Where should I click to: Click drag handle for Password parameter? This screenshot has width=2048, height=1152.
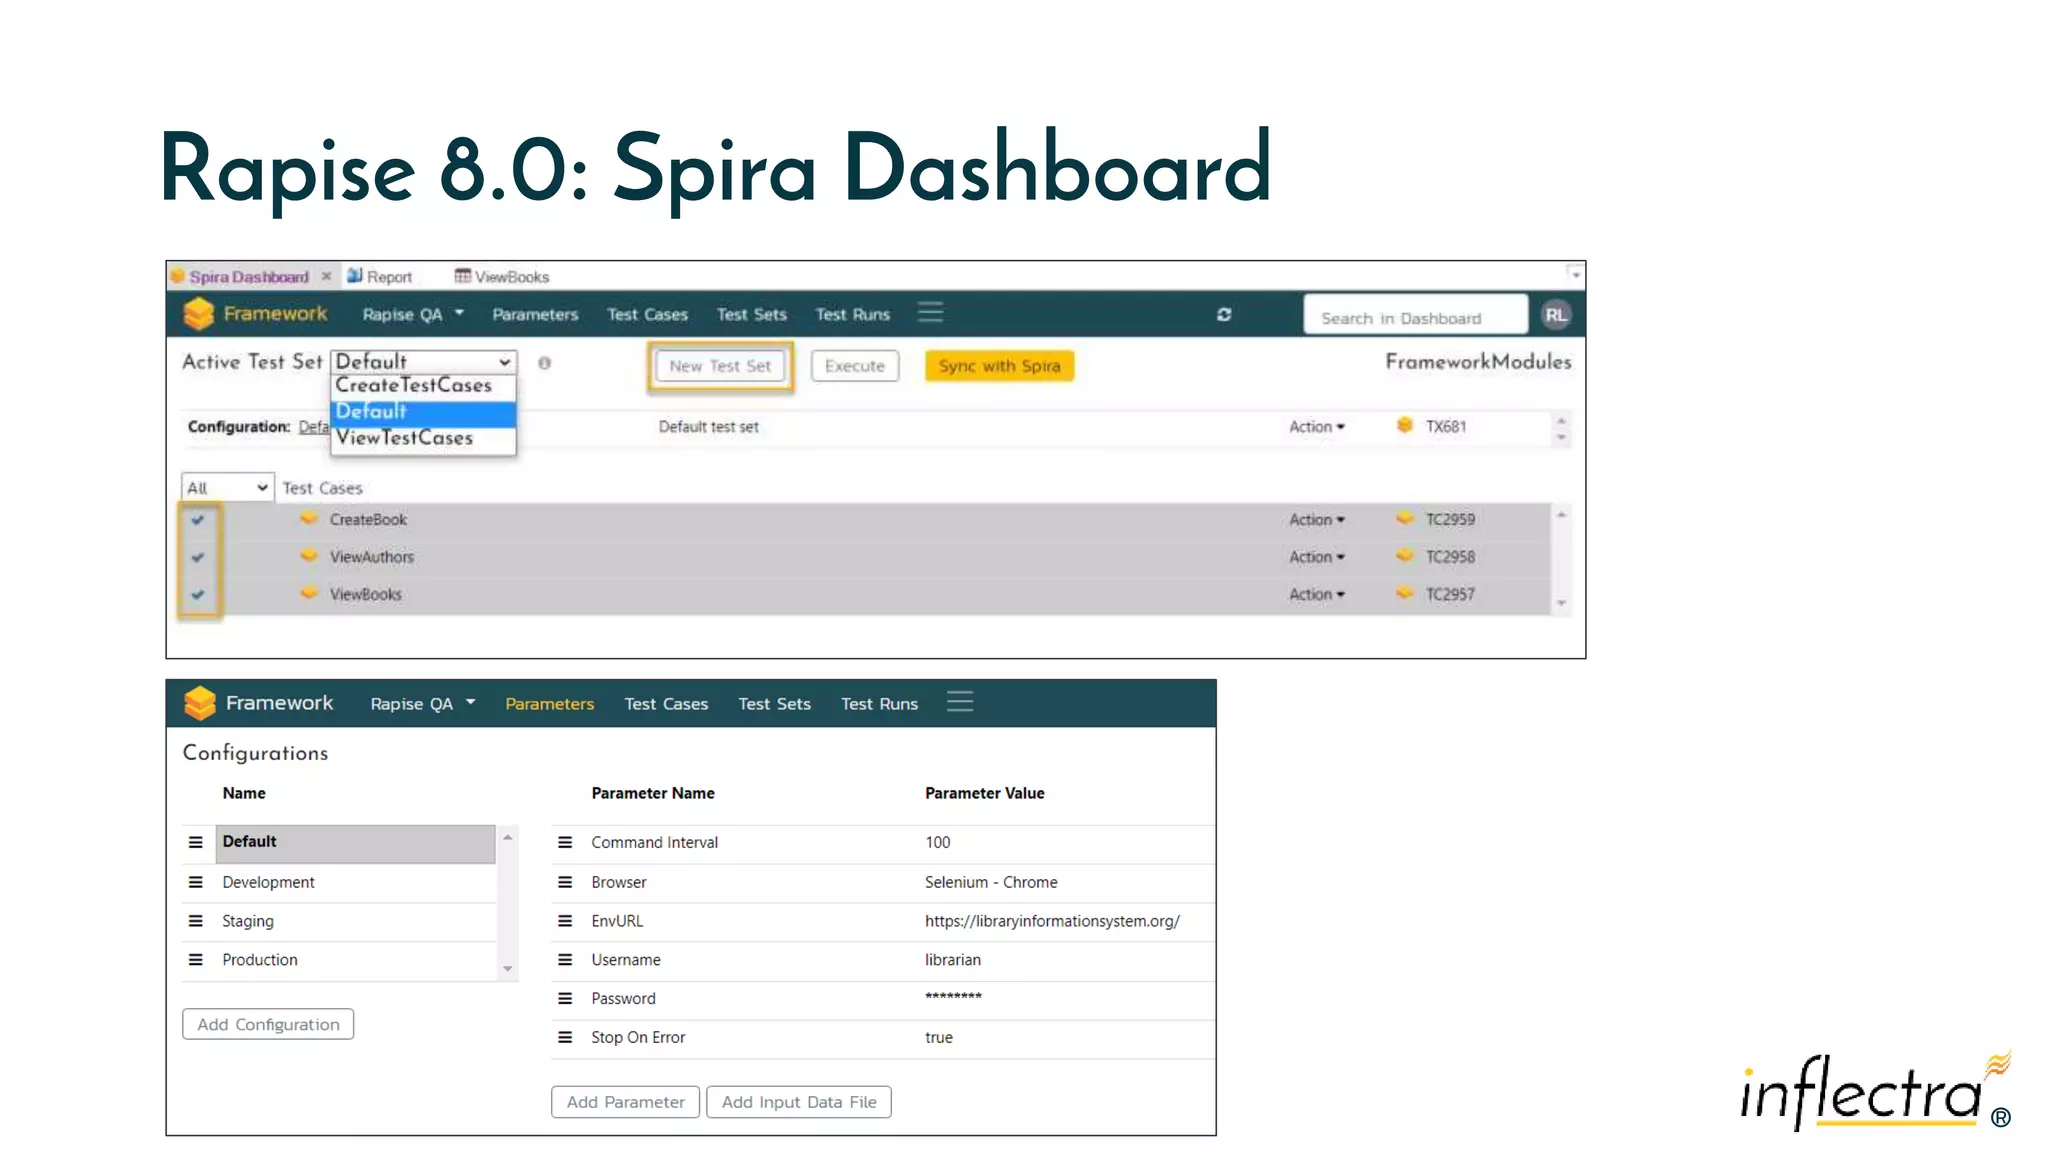pos(565,998)
